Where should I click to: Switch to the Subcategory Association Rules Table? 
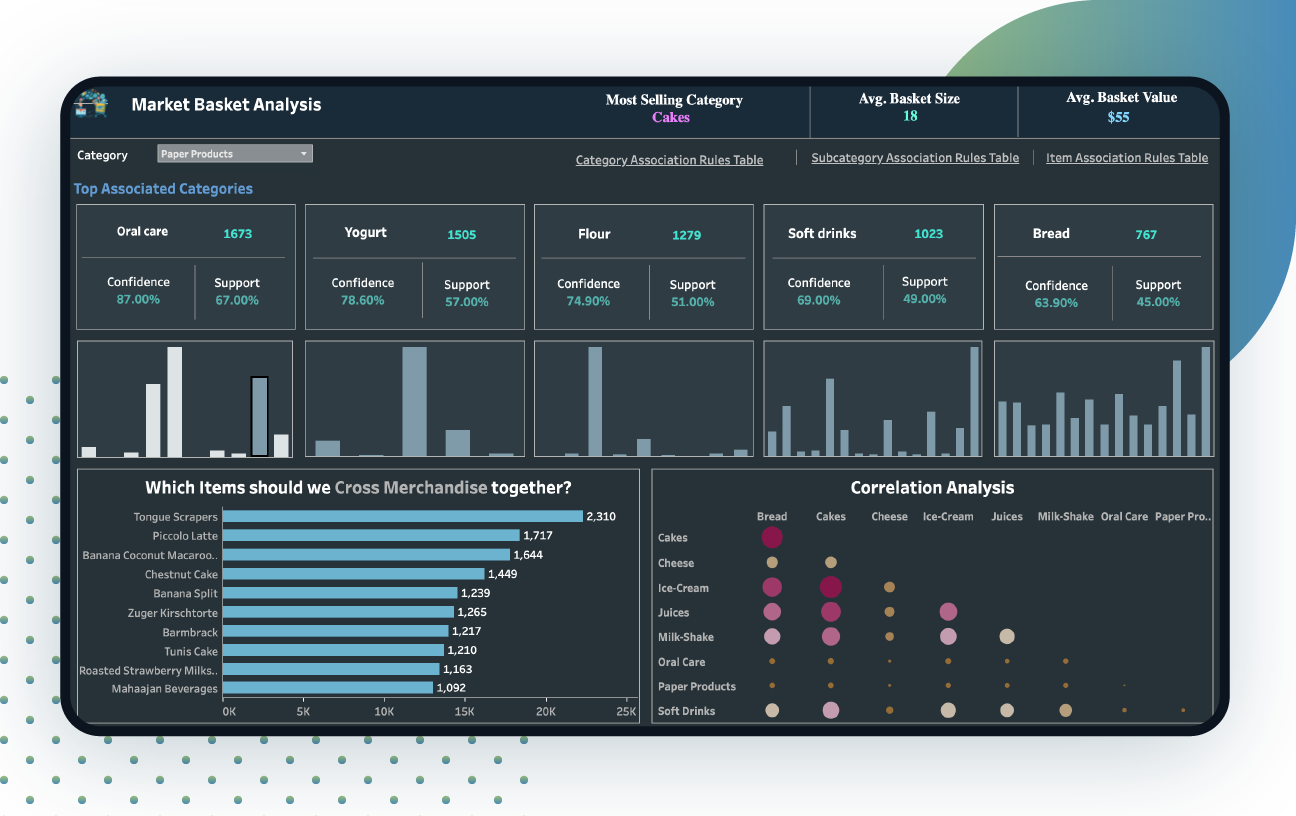coord(915,157)
